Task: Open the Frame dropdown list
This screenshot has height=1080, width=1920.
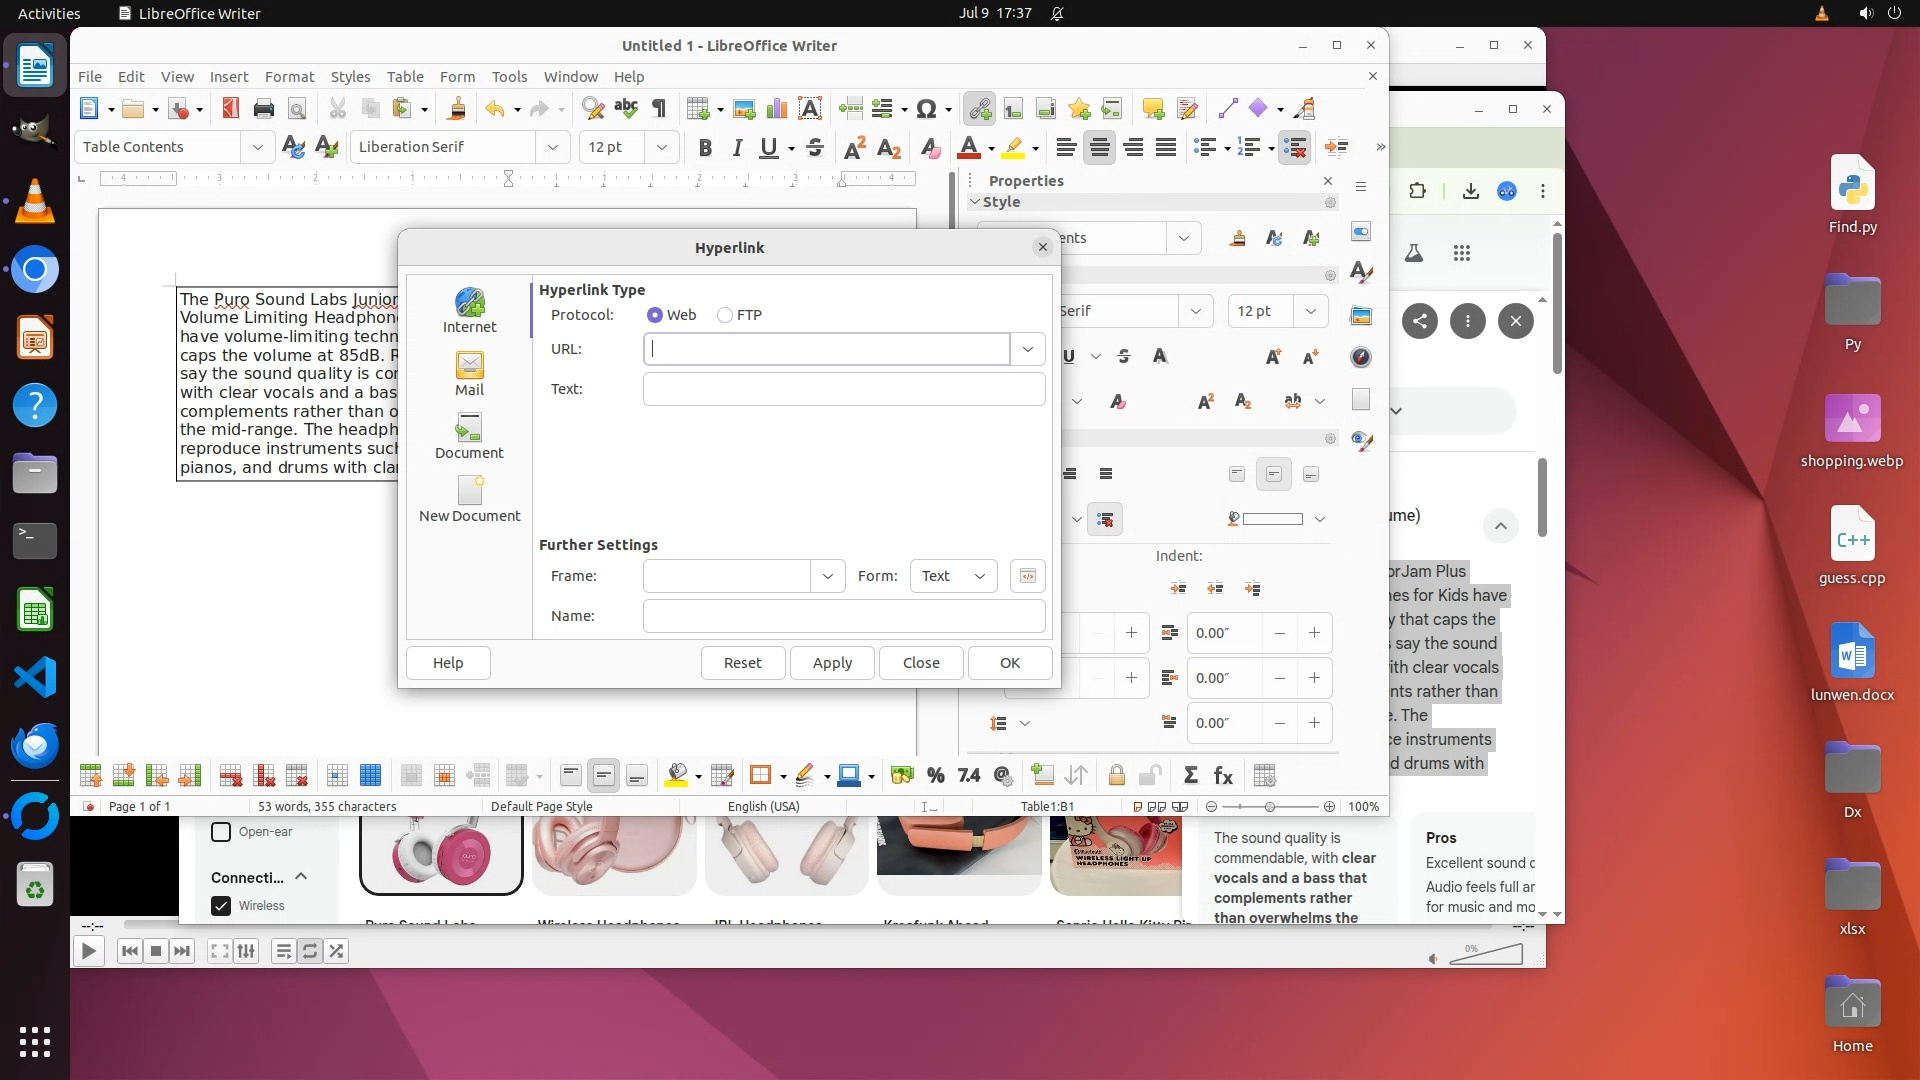Action: pos(827,576)
